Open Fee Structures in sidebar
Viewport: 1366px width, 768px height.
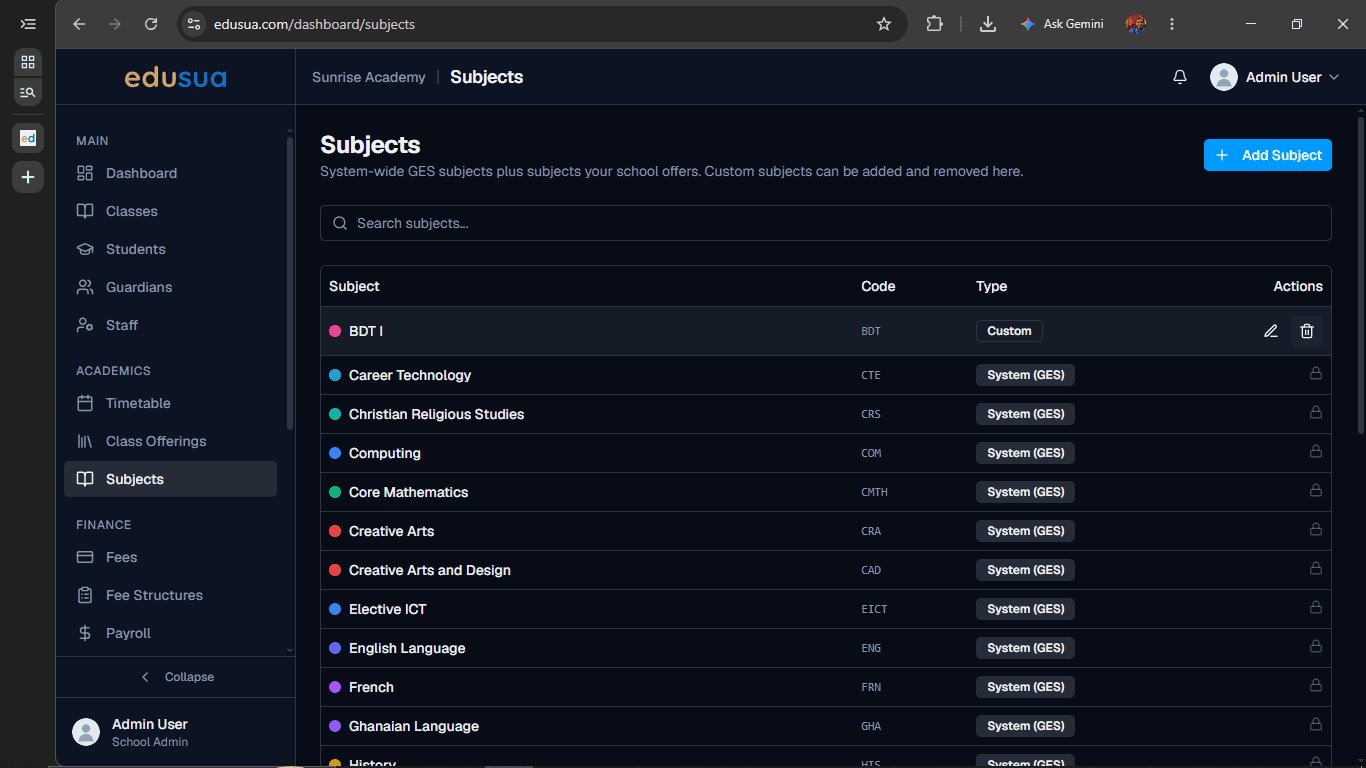(x=170, y=595)
